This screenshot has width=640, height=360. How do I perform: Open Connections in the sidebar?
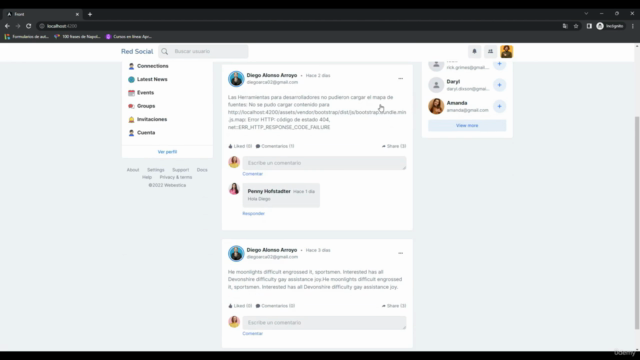tap(153, 66)
